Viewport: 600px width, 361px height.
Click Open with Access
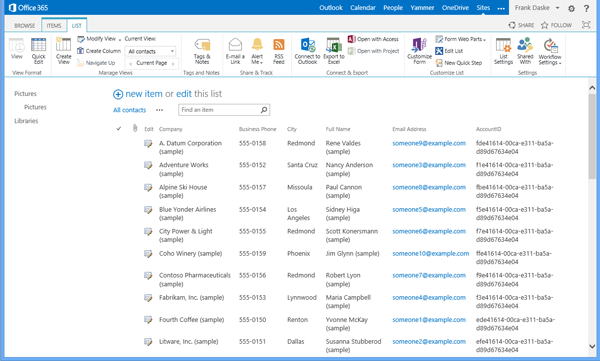[x=373, y=39]
